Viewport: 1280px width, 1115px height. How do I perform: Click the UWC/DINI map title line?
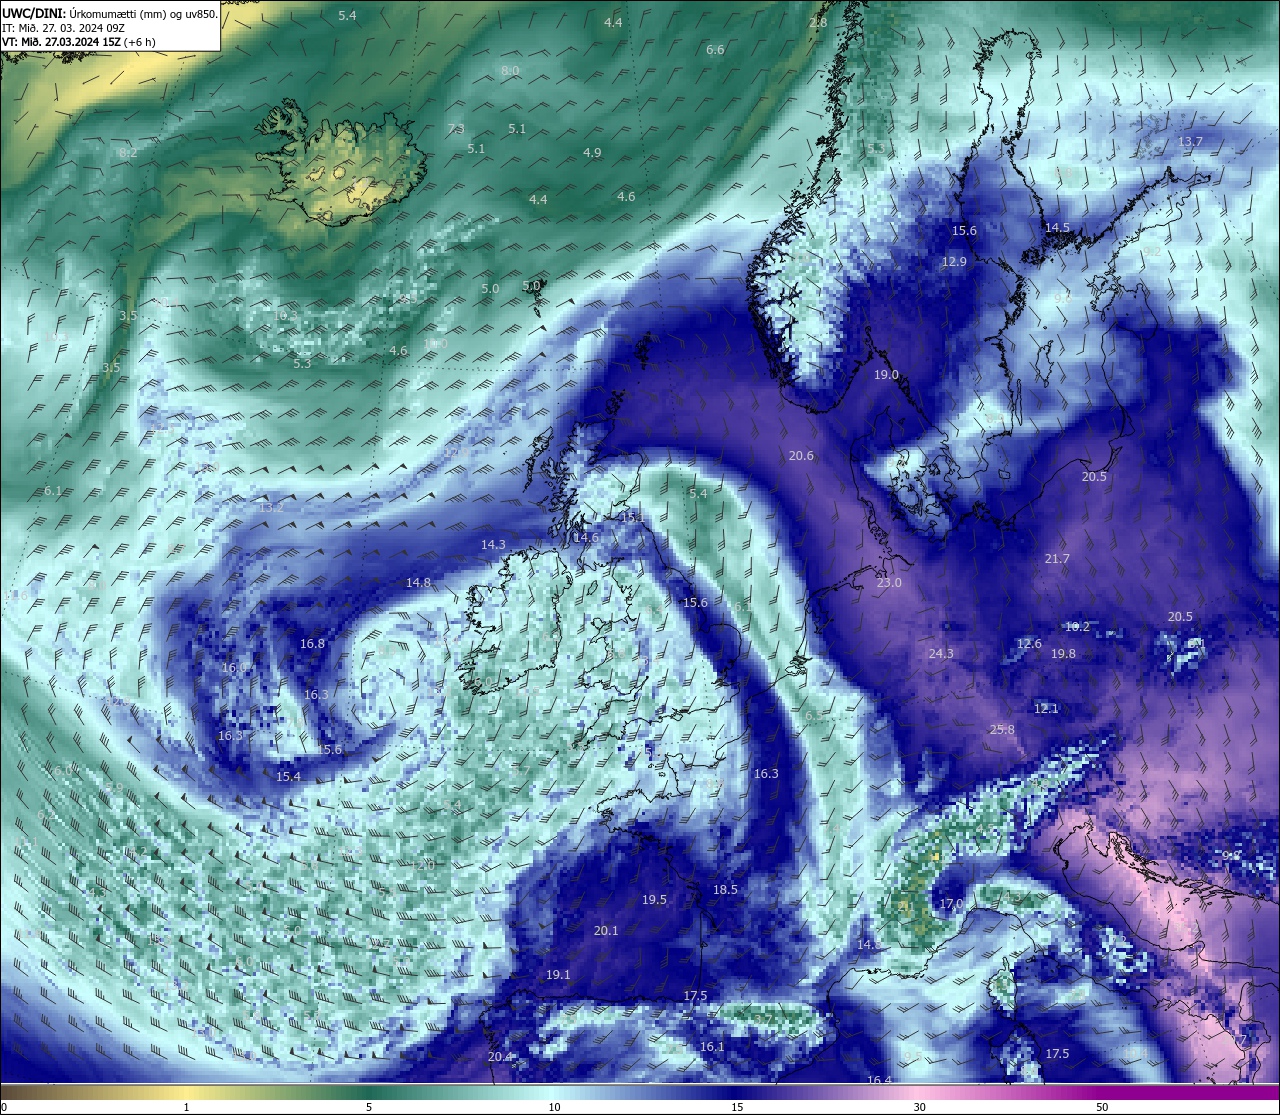(x=109, y=14)
